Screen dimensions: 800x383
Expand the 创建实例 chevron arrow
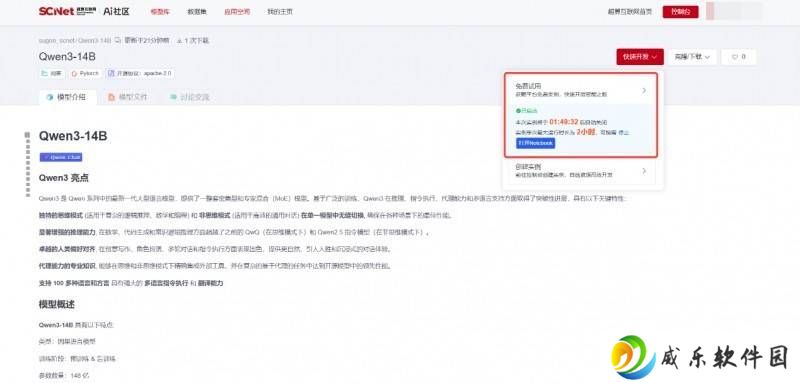pyautogui.click(x=644, y=171)
